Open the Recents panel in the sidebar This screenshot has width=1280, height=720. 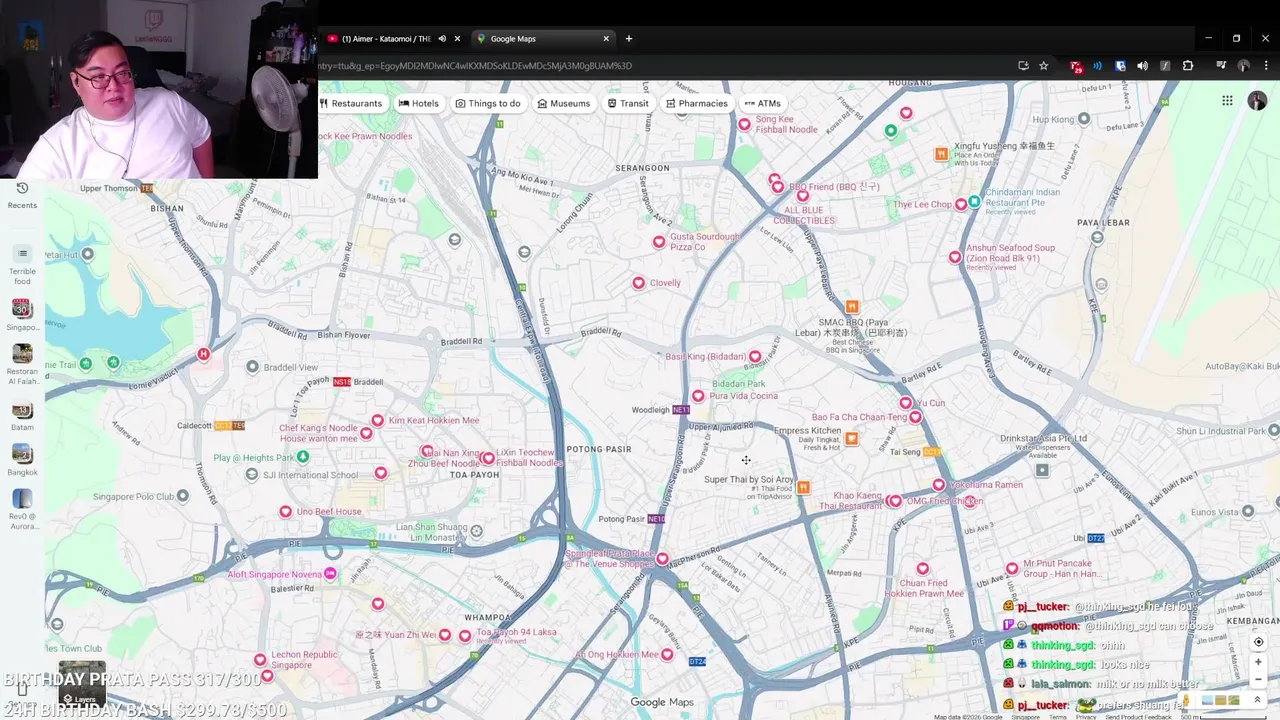(22, 195)
